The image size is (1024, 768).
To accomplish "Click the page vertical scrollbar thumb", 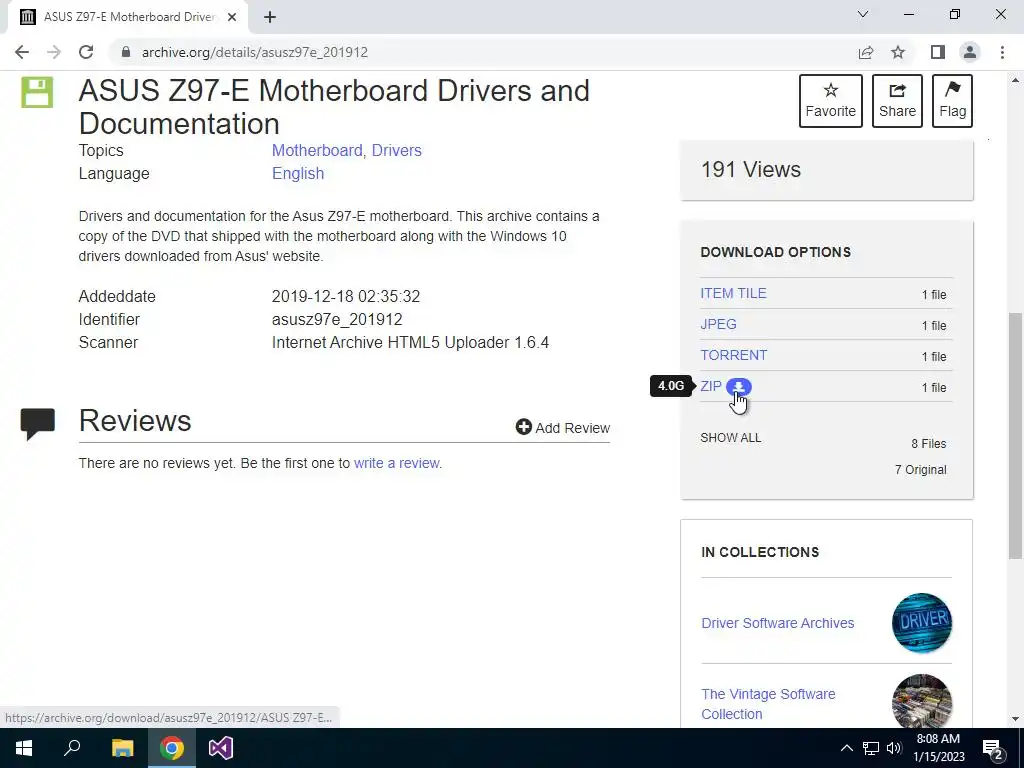I will [1015, 436].
